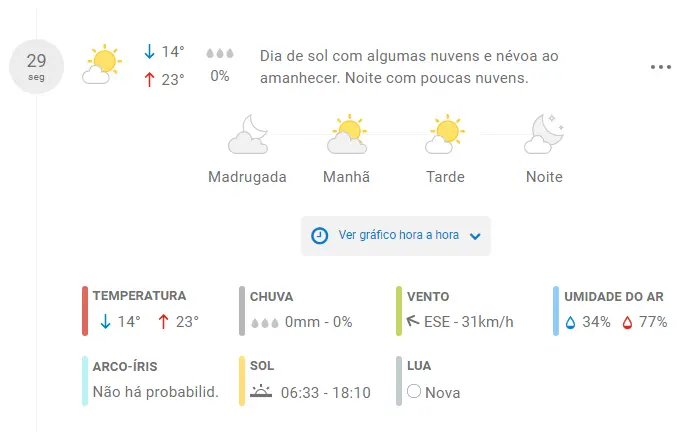
Task: Click the Manhã sun and cloud icon
Action: click(x=347, y=134)
